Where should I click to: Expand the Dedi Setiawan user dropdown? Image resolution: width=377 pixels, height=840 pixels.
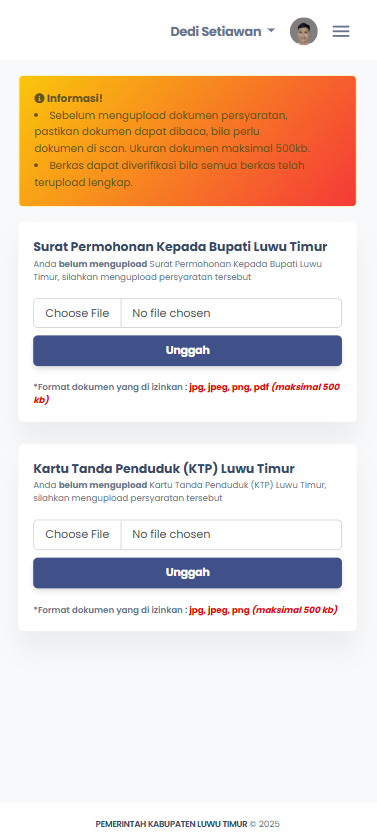(x=222, y=32)
